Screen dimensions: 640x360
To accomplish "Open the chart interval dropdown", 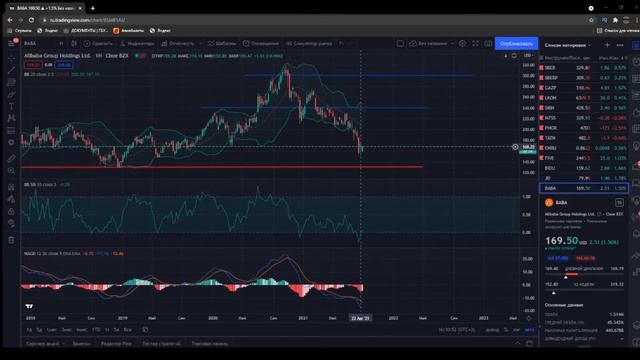I will tap(61, 43).
